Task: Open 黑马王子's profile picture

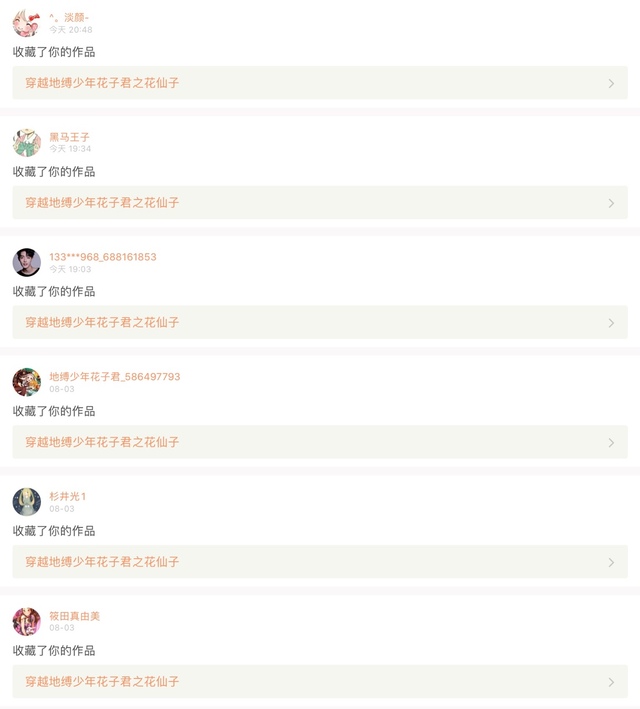Action: click(x=26, y=142)
